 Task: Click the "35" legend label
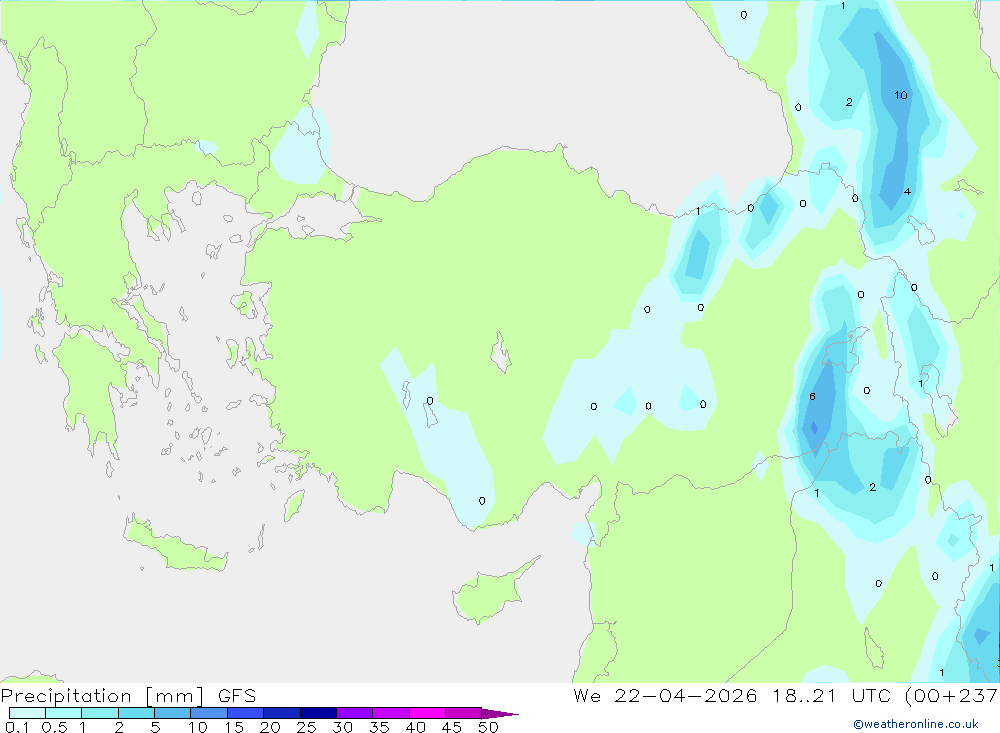379,727
